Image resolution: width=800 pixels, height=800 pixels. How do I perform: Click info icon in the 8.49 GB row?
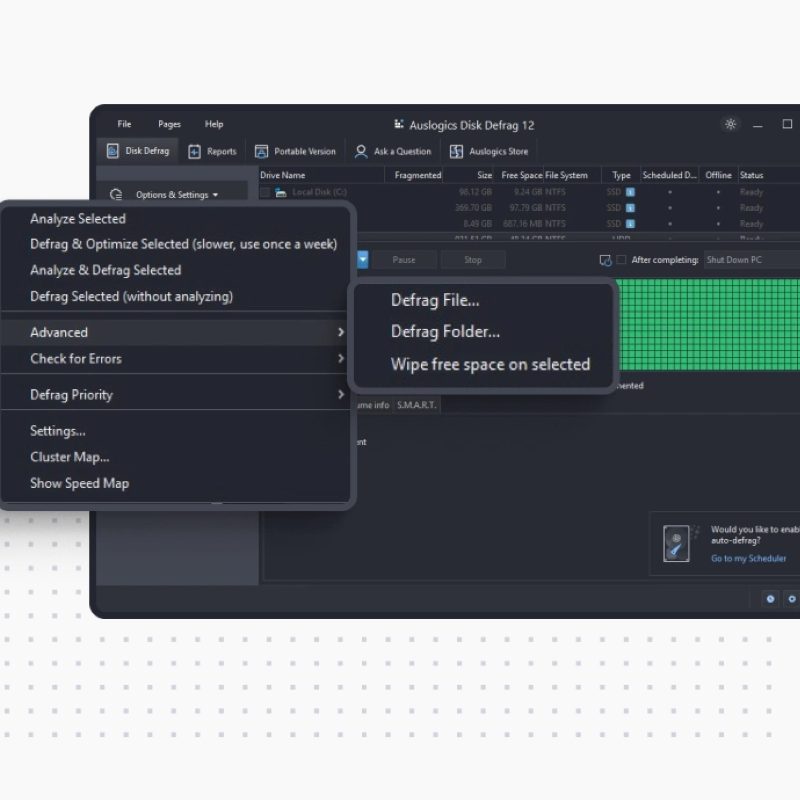[x=631, y=224]
